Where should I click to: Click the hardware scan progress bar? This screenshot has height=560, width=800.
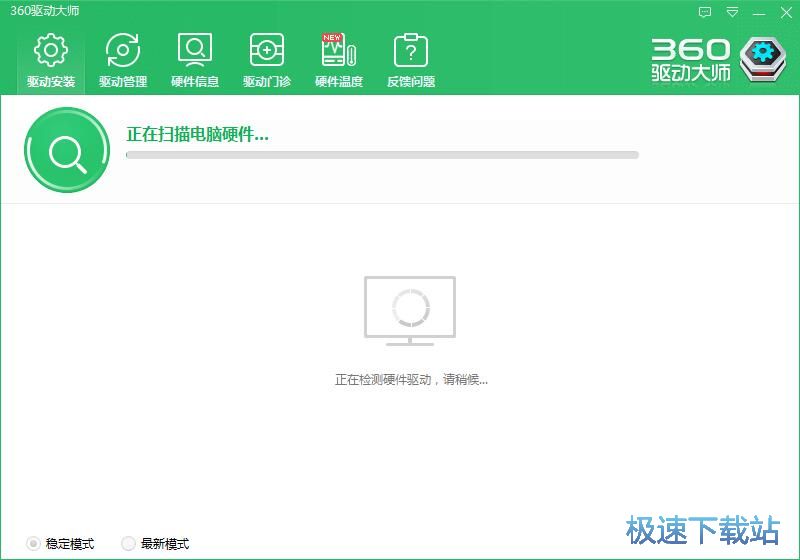(382, 155)
